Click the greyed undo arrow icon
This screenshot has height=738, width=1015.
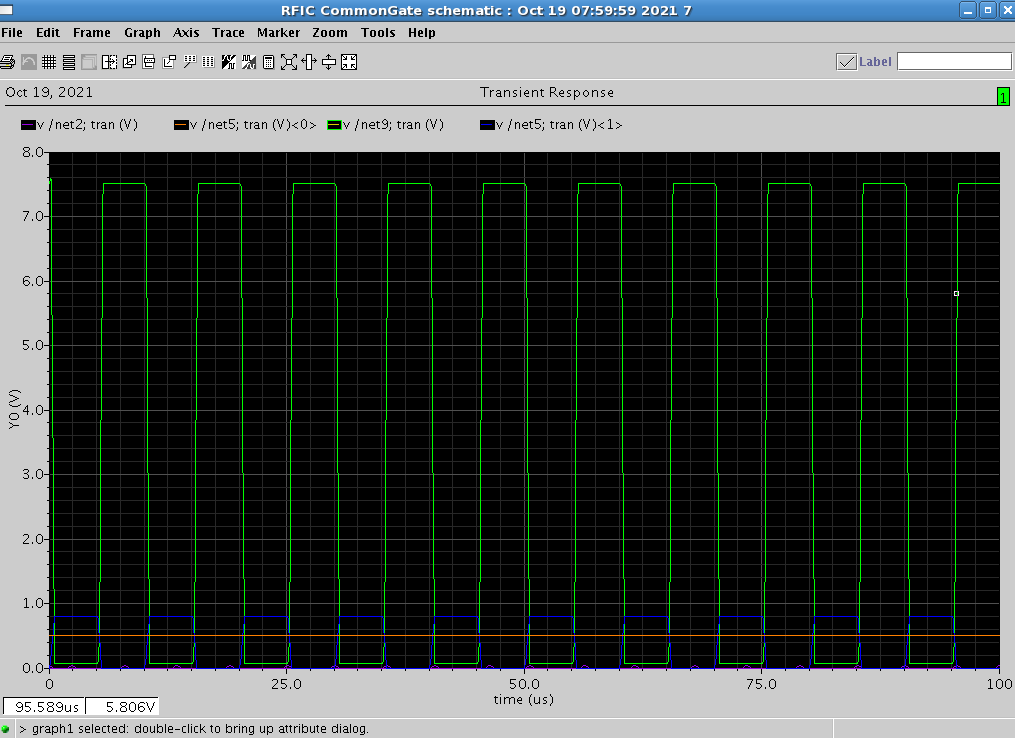tap(28, 62)
